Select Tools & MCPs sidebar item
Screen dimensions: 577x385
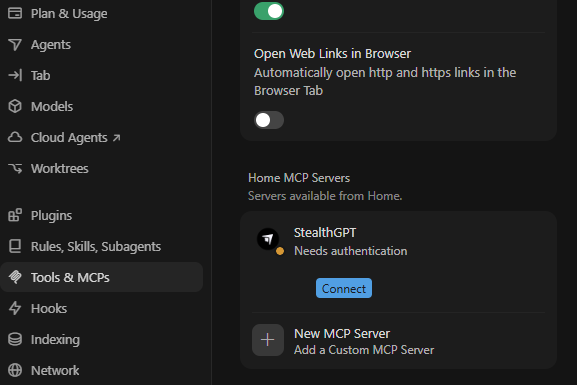click(x=102, y=277)
